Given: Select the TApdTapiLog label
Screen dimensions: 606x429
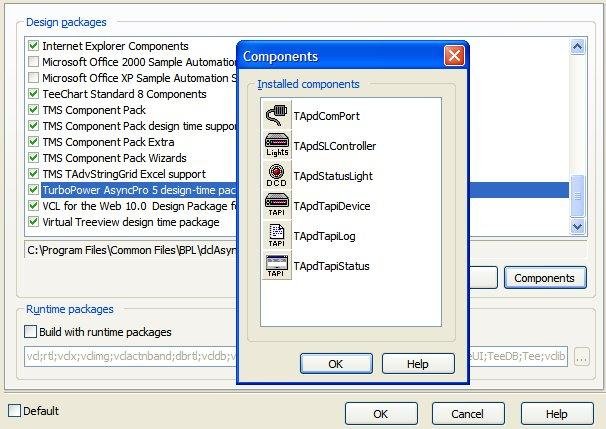Looking at the screenshot, I should pyautogui.click(x=325, y=236).
